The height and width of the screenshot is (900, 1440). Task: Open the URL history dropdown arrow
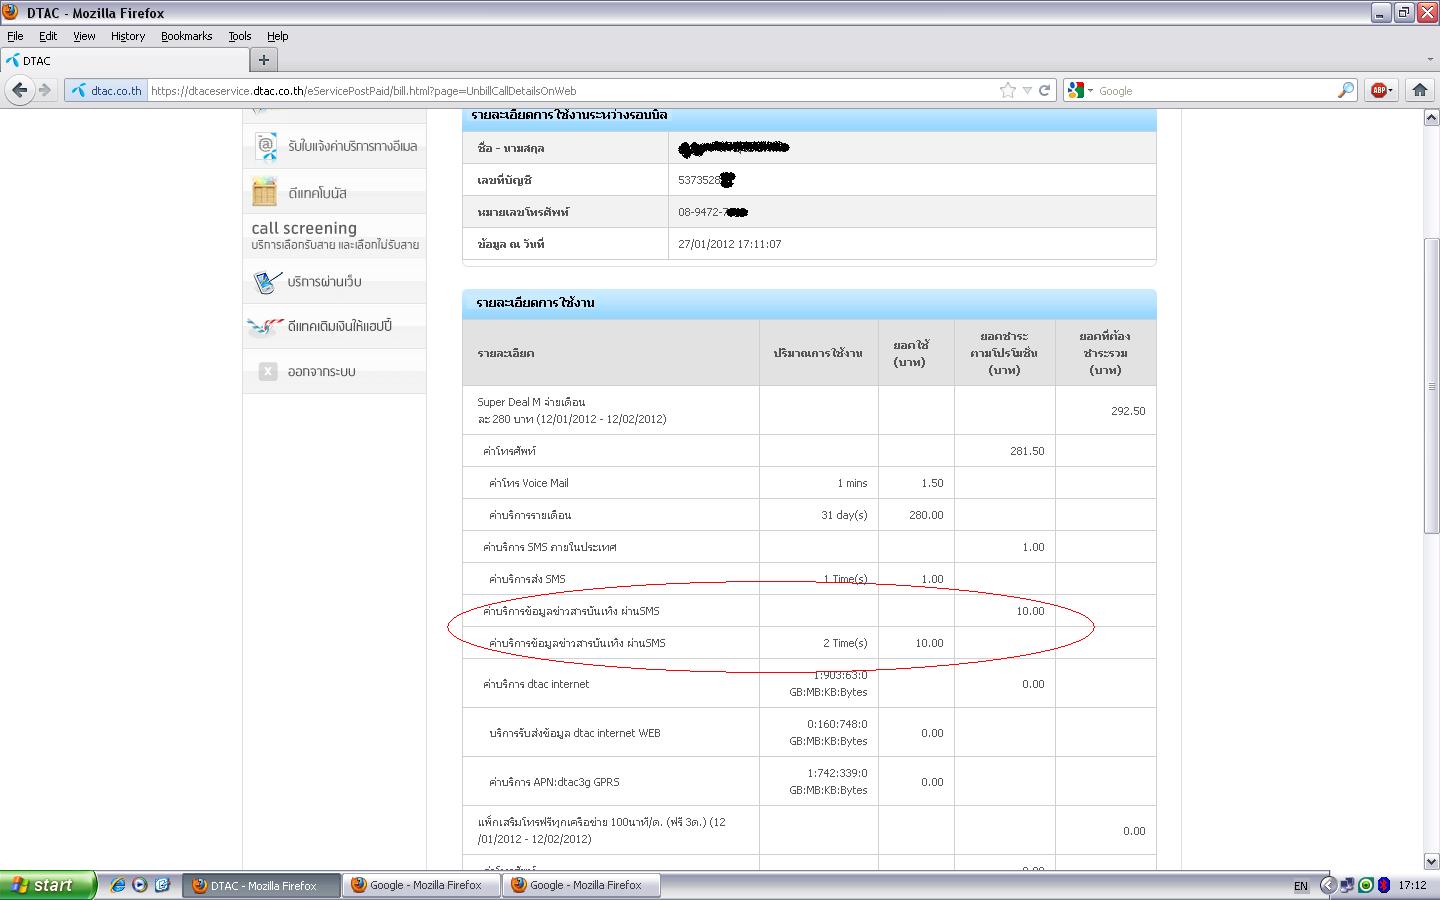pyautogui.click(x=1027, y=90)
